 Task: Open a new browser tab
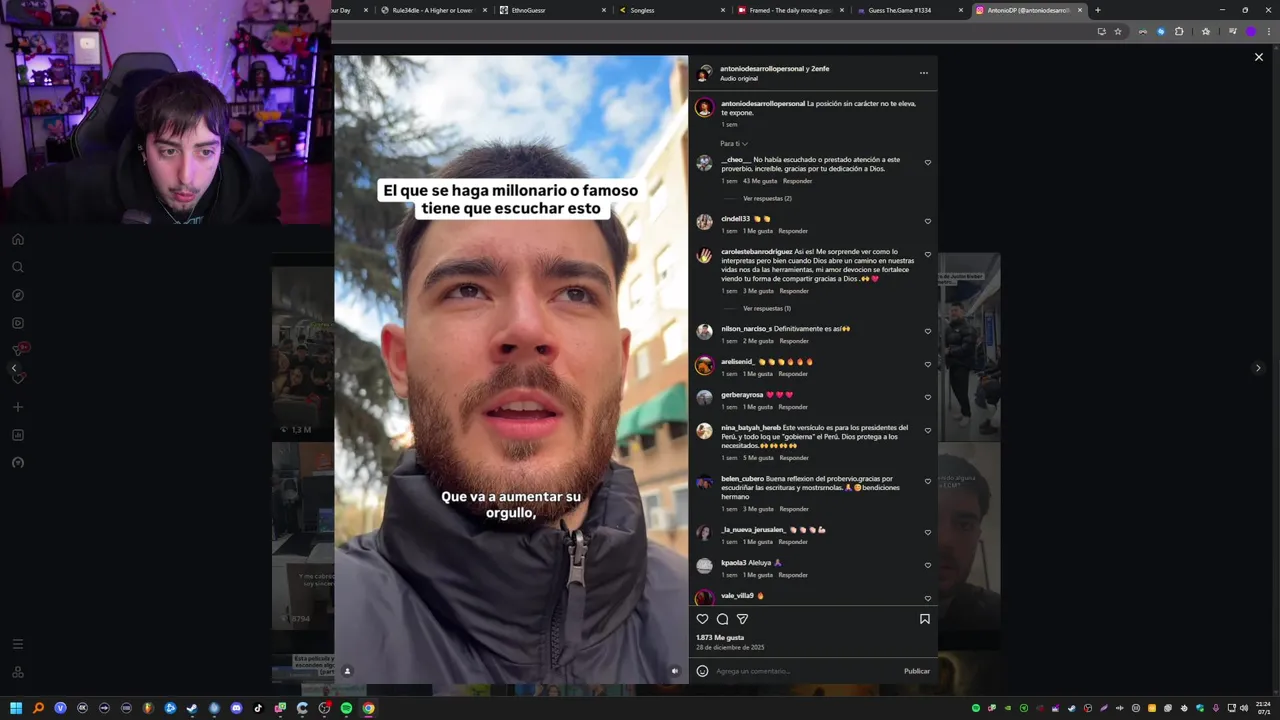(1097, 10)
